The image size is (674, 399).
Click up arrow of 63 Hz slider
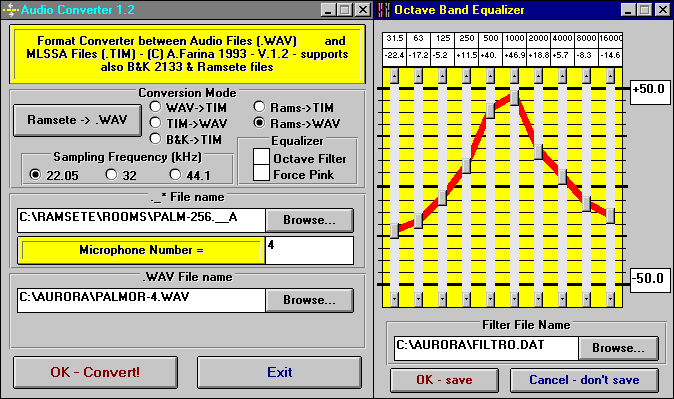[x=418, y=77]
